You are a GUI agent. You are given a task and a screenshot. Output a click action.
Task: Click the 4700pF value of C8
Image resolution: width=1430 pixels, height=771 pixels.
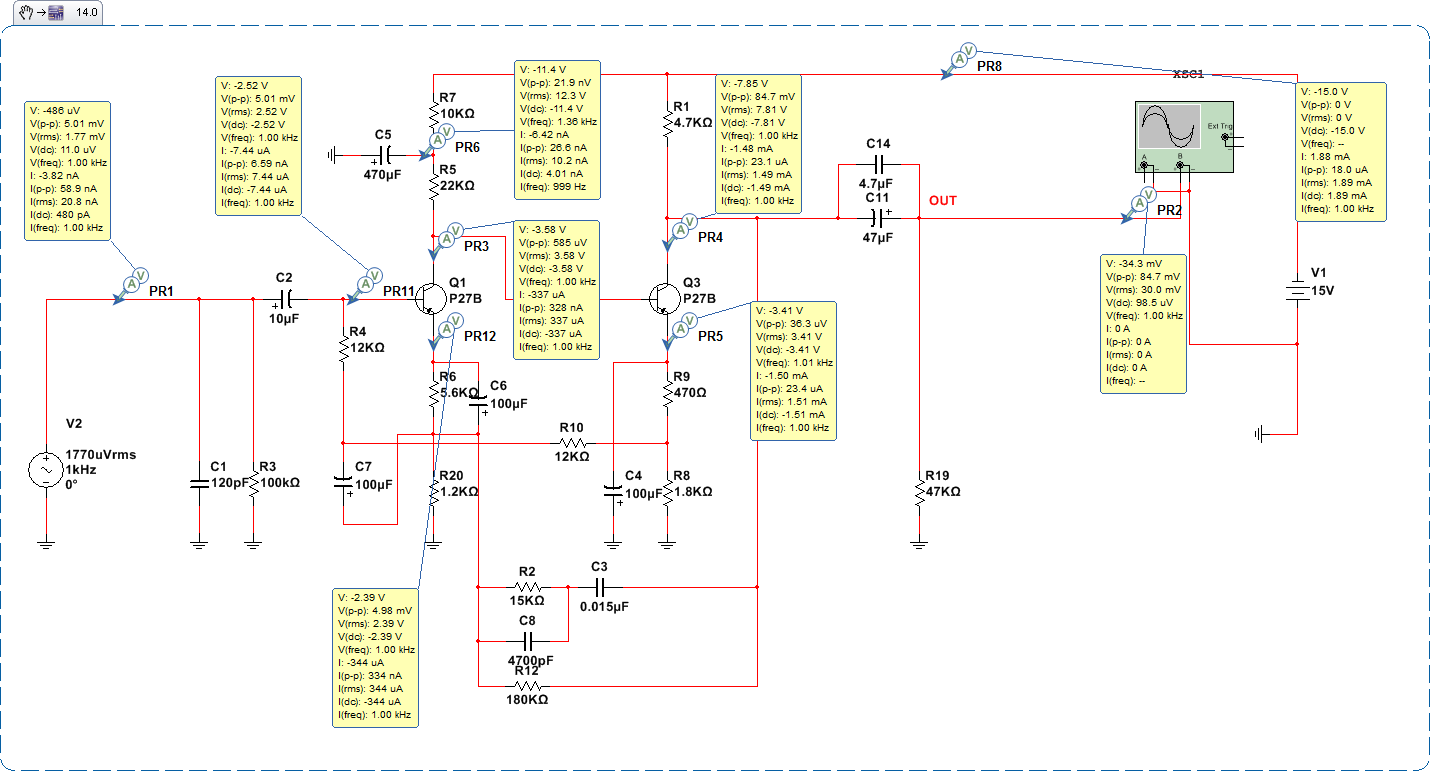[x=531, y=660]
